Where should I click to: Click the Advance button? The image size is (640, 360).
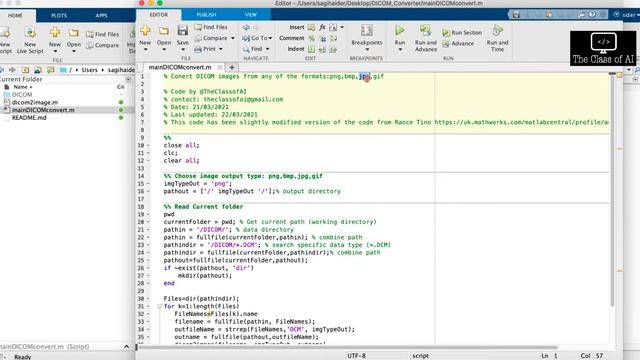458,43
